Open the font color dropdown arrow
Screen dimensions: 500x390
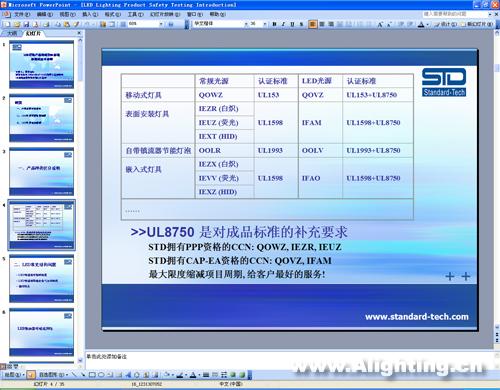[427, 24]
